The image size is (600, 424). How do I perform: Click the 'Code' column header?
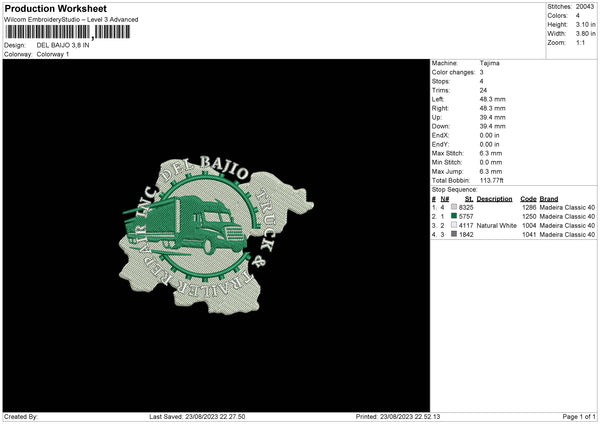[528, 199]
